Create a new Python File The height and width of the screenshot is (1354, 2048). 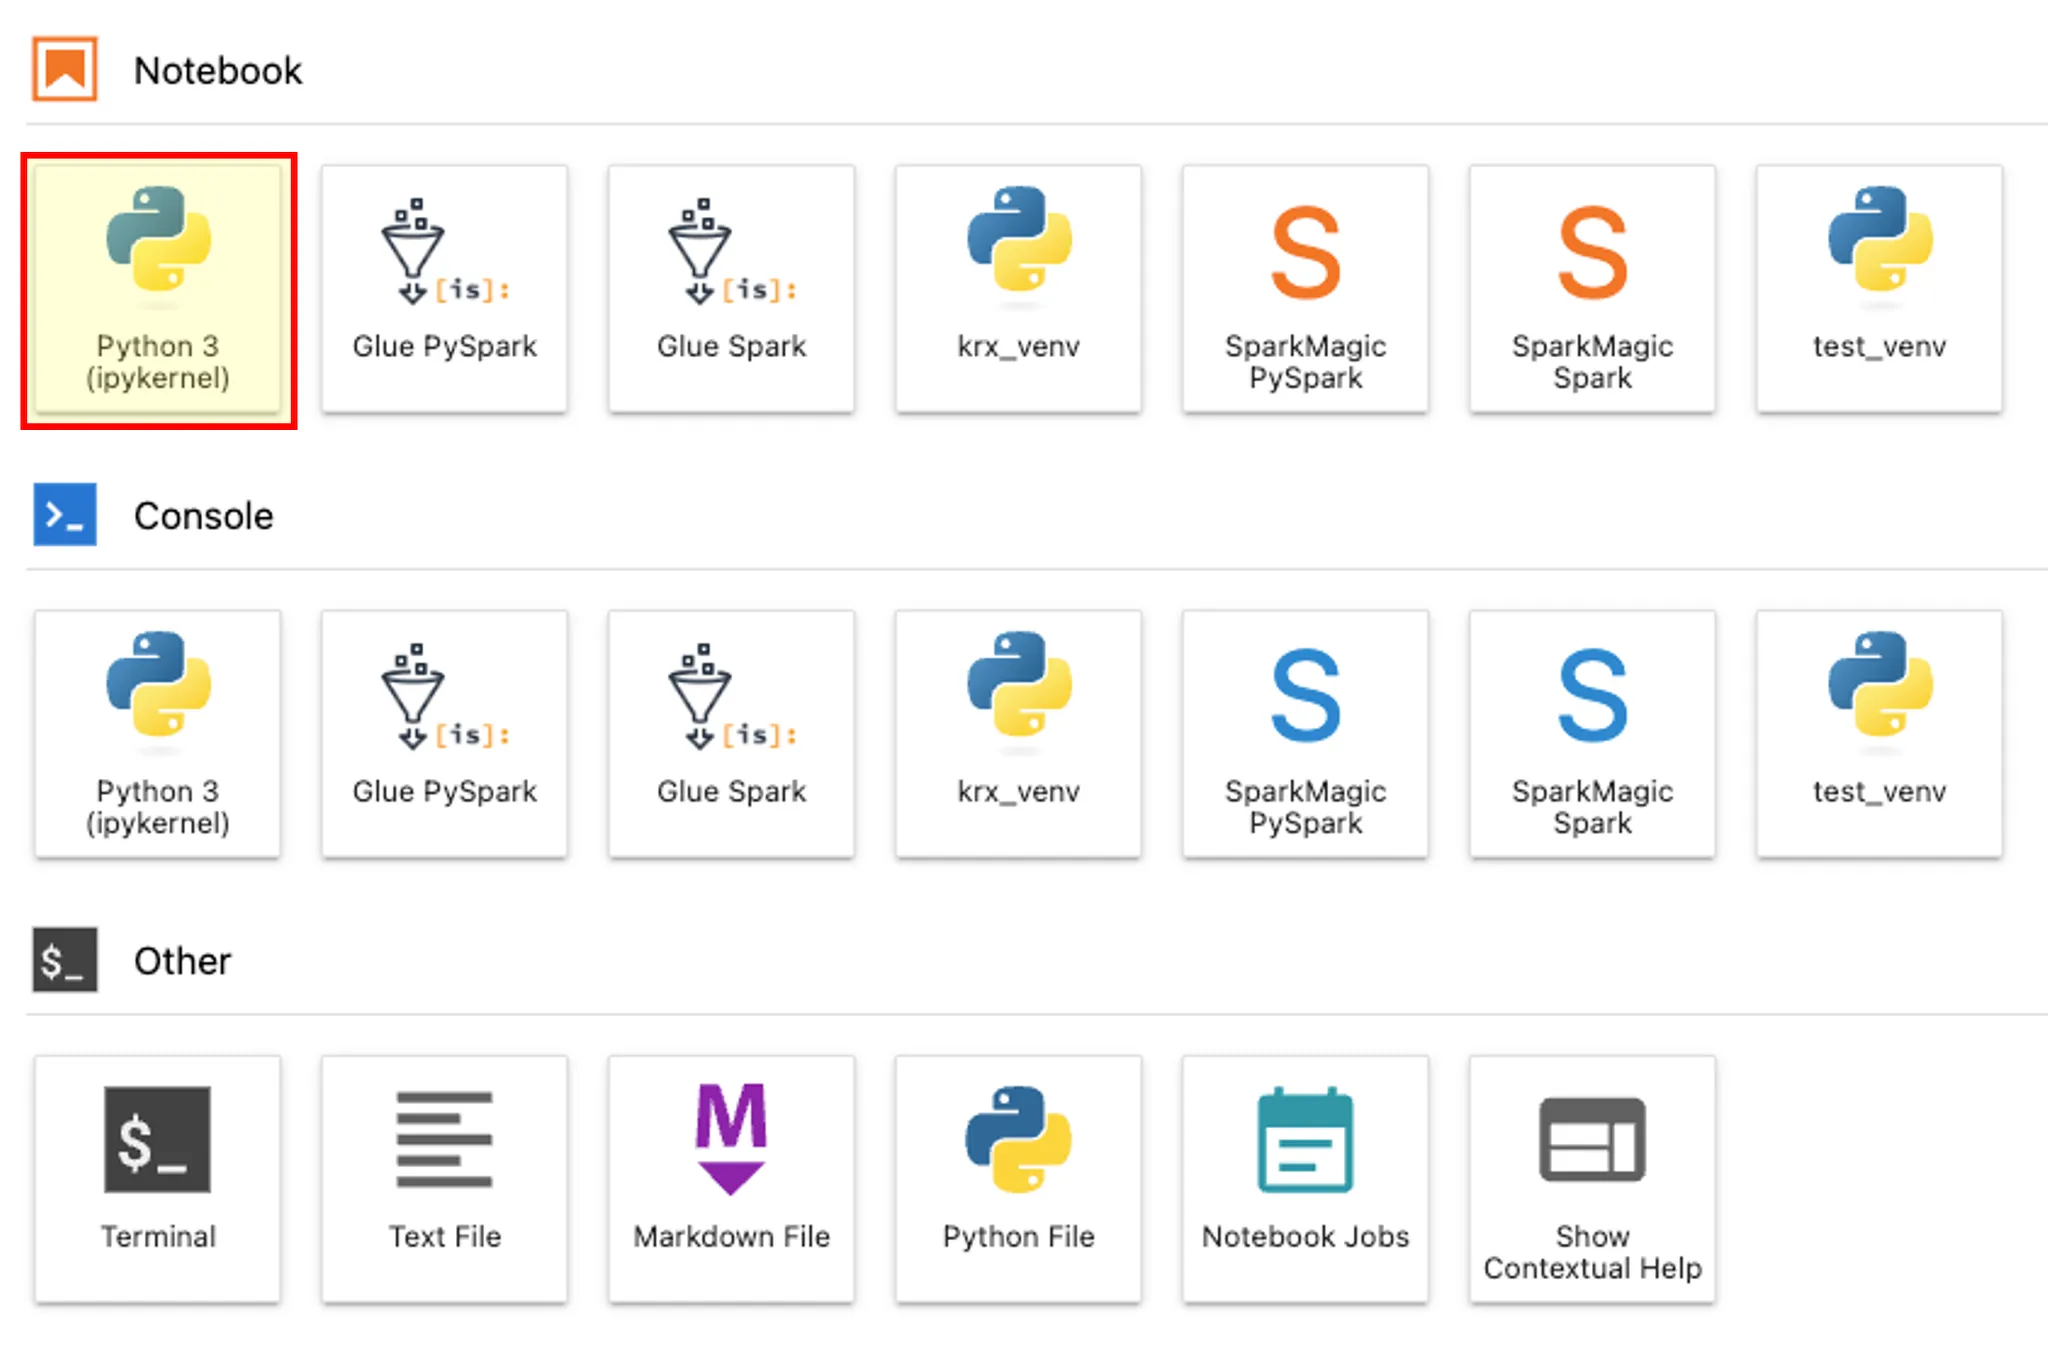pyautogui.click(x=1018, y=1179)
